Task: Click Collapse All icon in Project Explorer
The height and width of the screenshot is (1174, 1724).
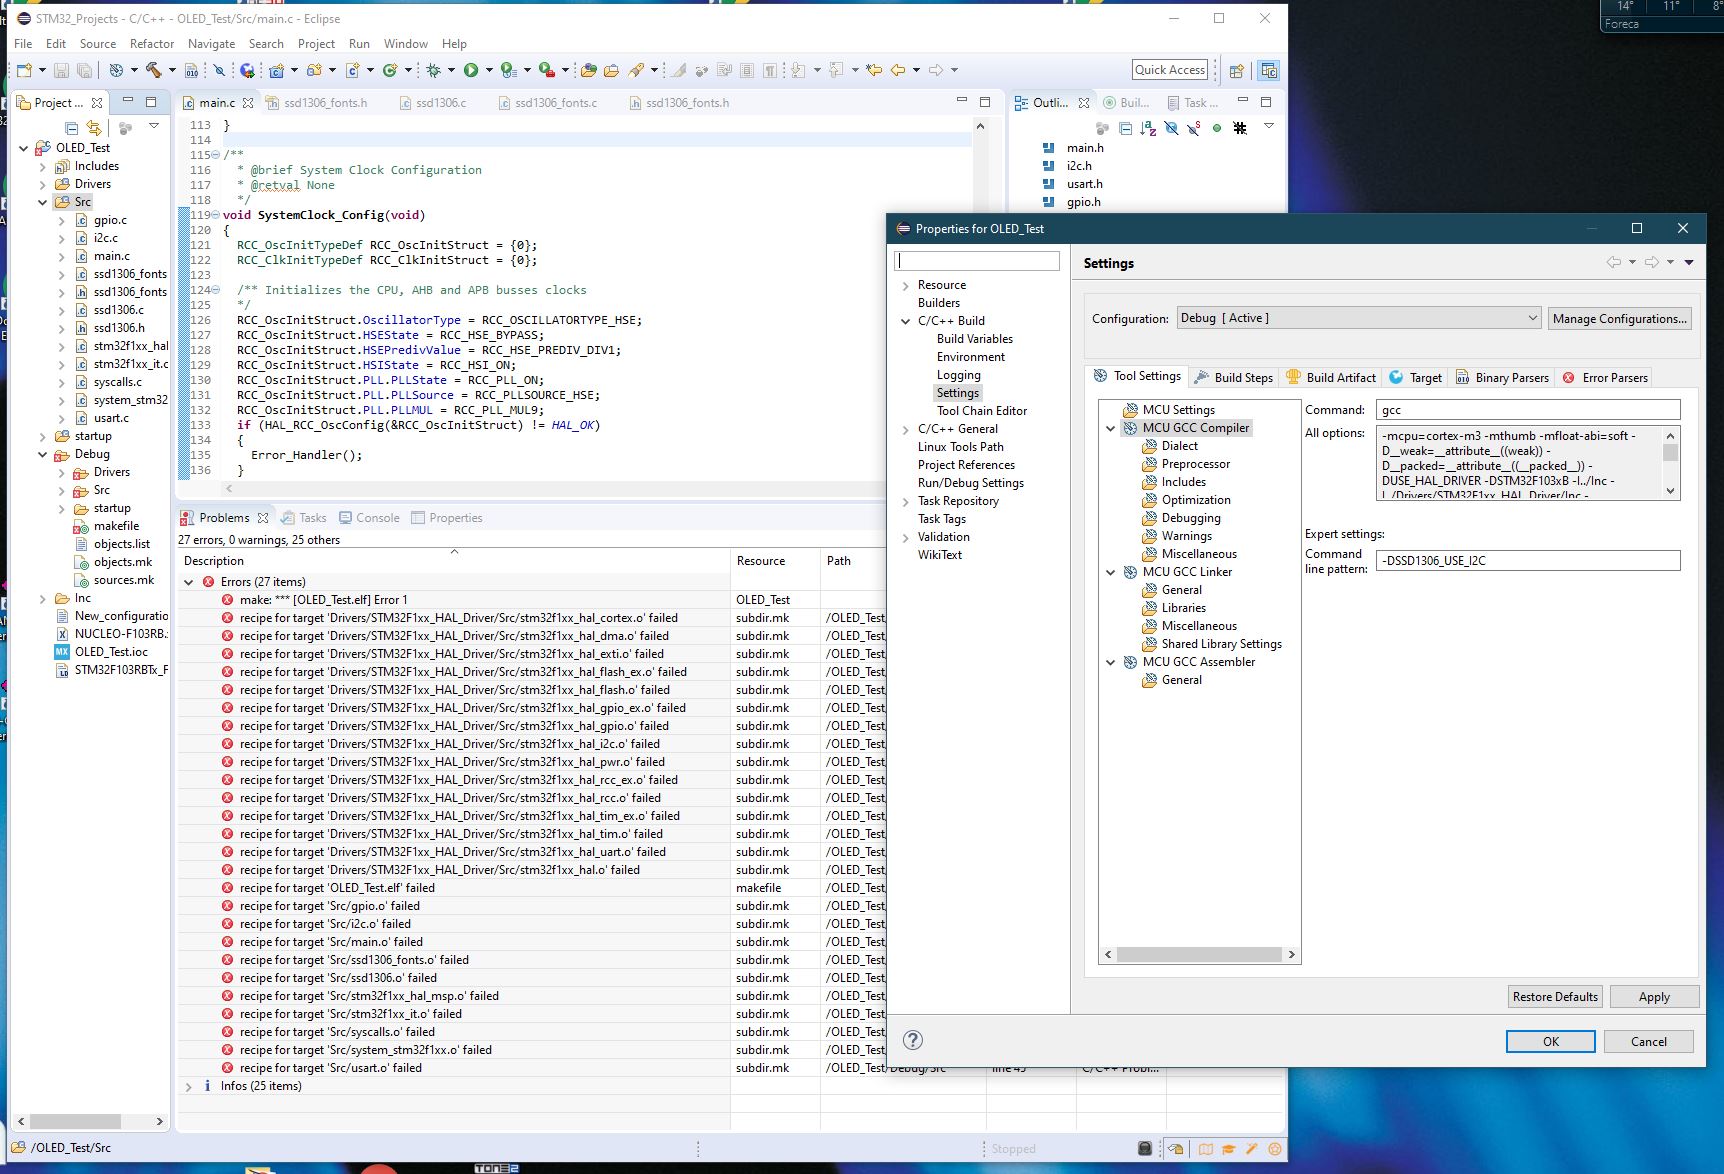Action: (72, 128)
